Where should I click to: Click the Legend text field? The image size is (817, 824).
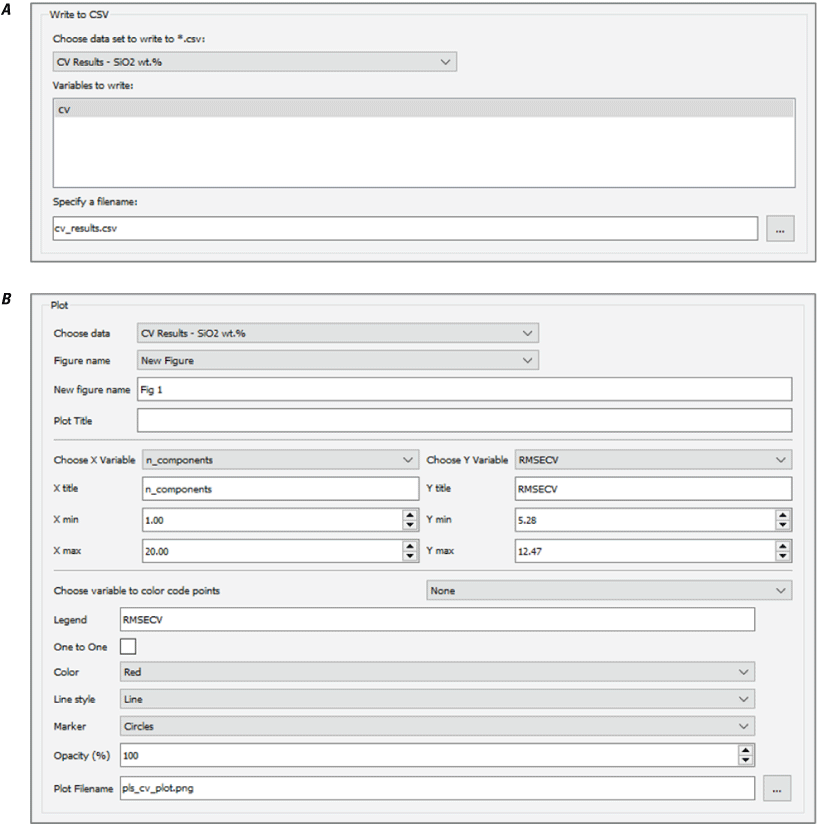(436, 620)
